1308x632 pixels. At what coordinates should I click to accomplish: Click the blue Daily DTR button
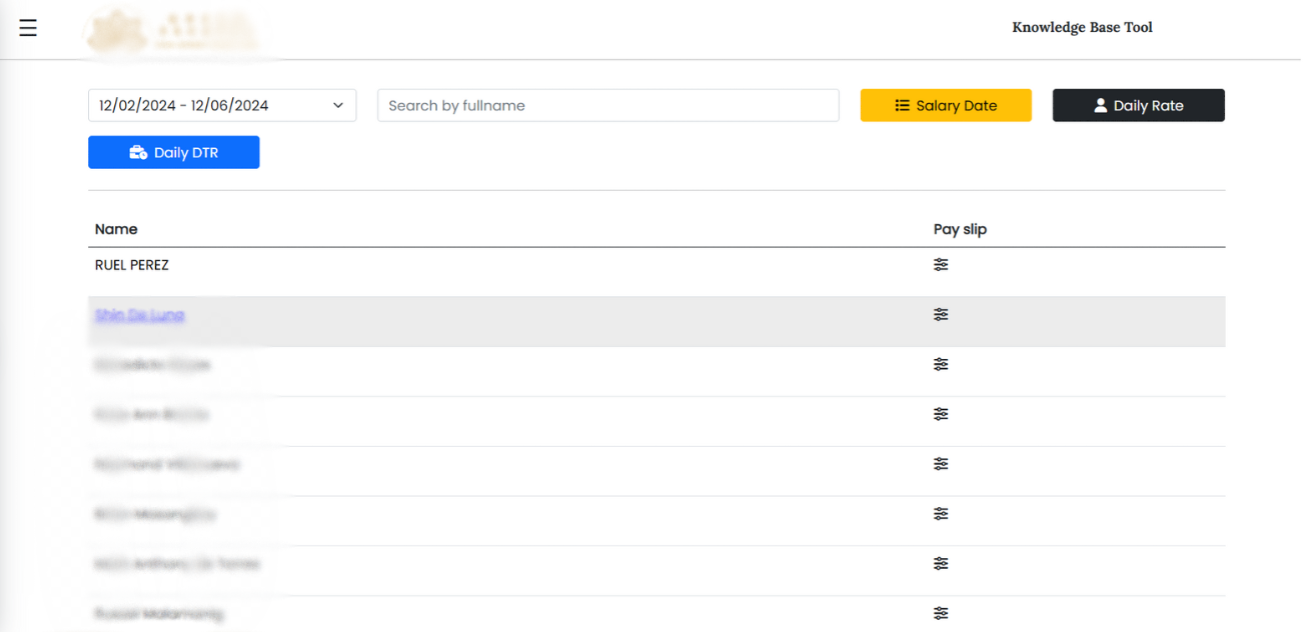(174, 153)
